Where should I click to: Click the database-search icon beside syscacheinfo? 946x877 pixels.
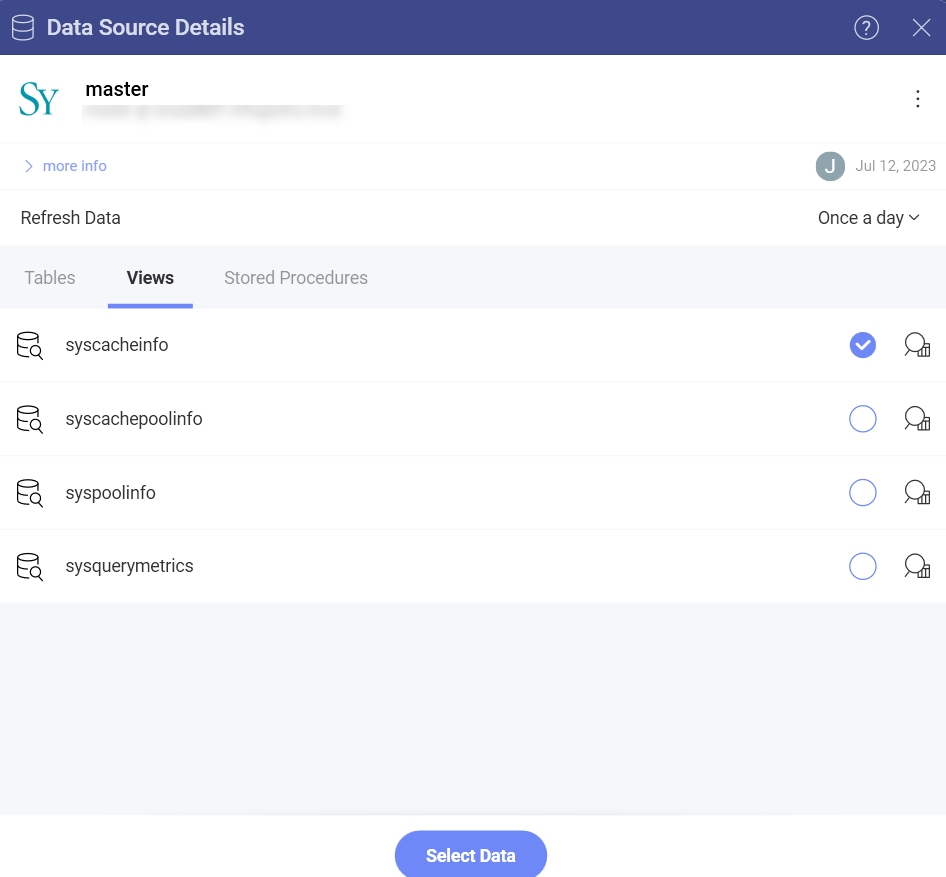pos(29,344)
